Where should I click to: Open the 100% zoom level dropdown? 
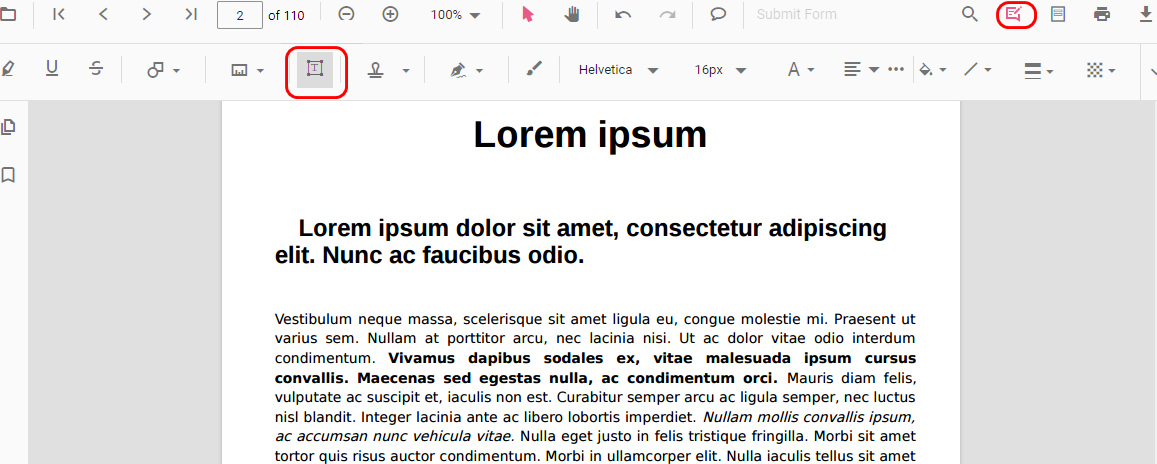455,15
